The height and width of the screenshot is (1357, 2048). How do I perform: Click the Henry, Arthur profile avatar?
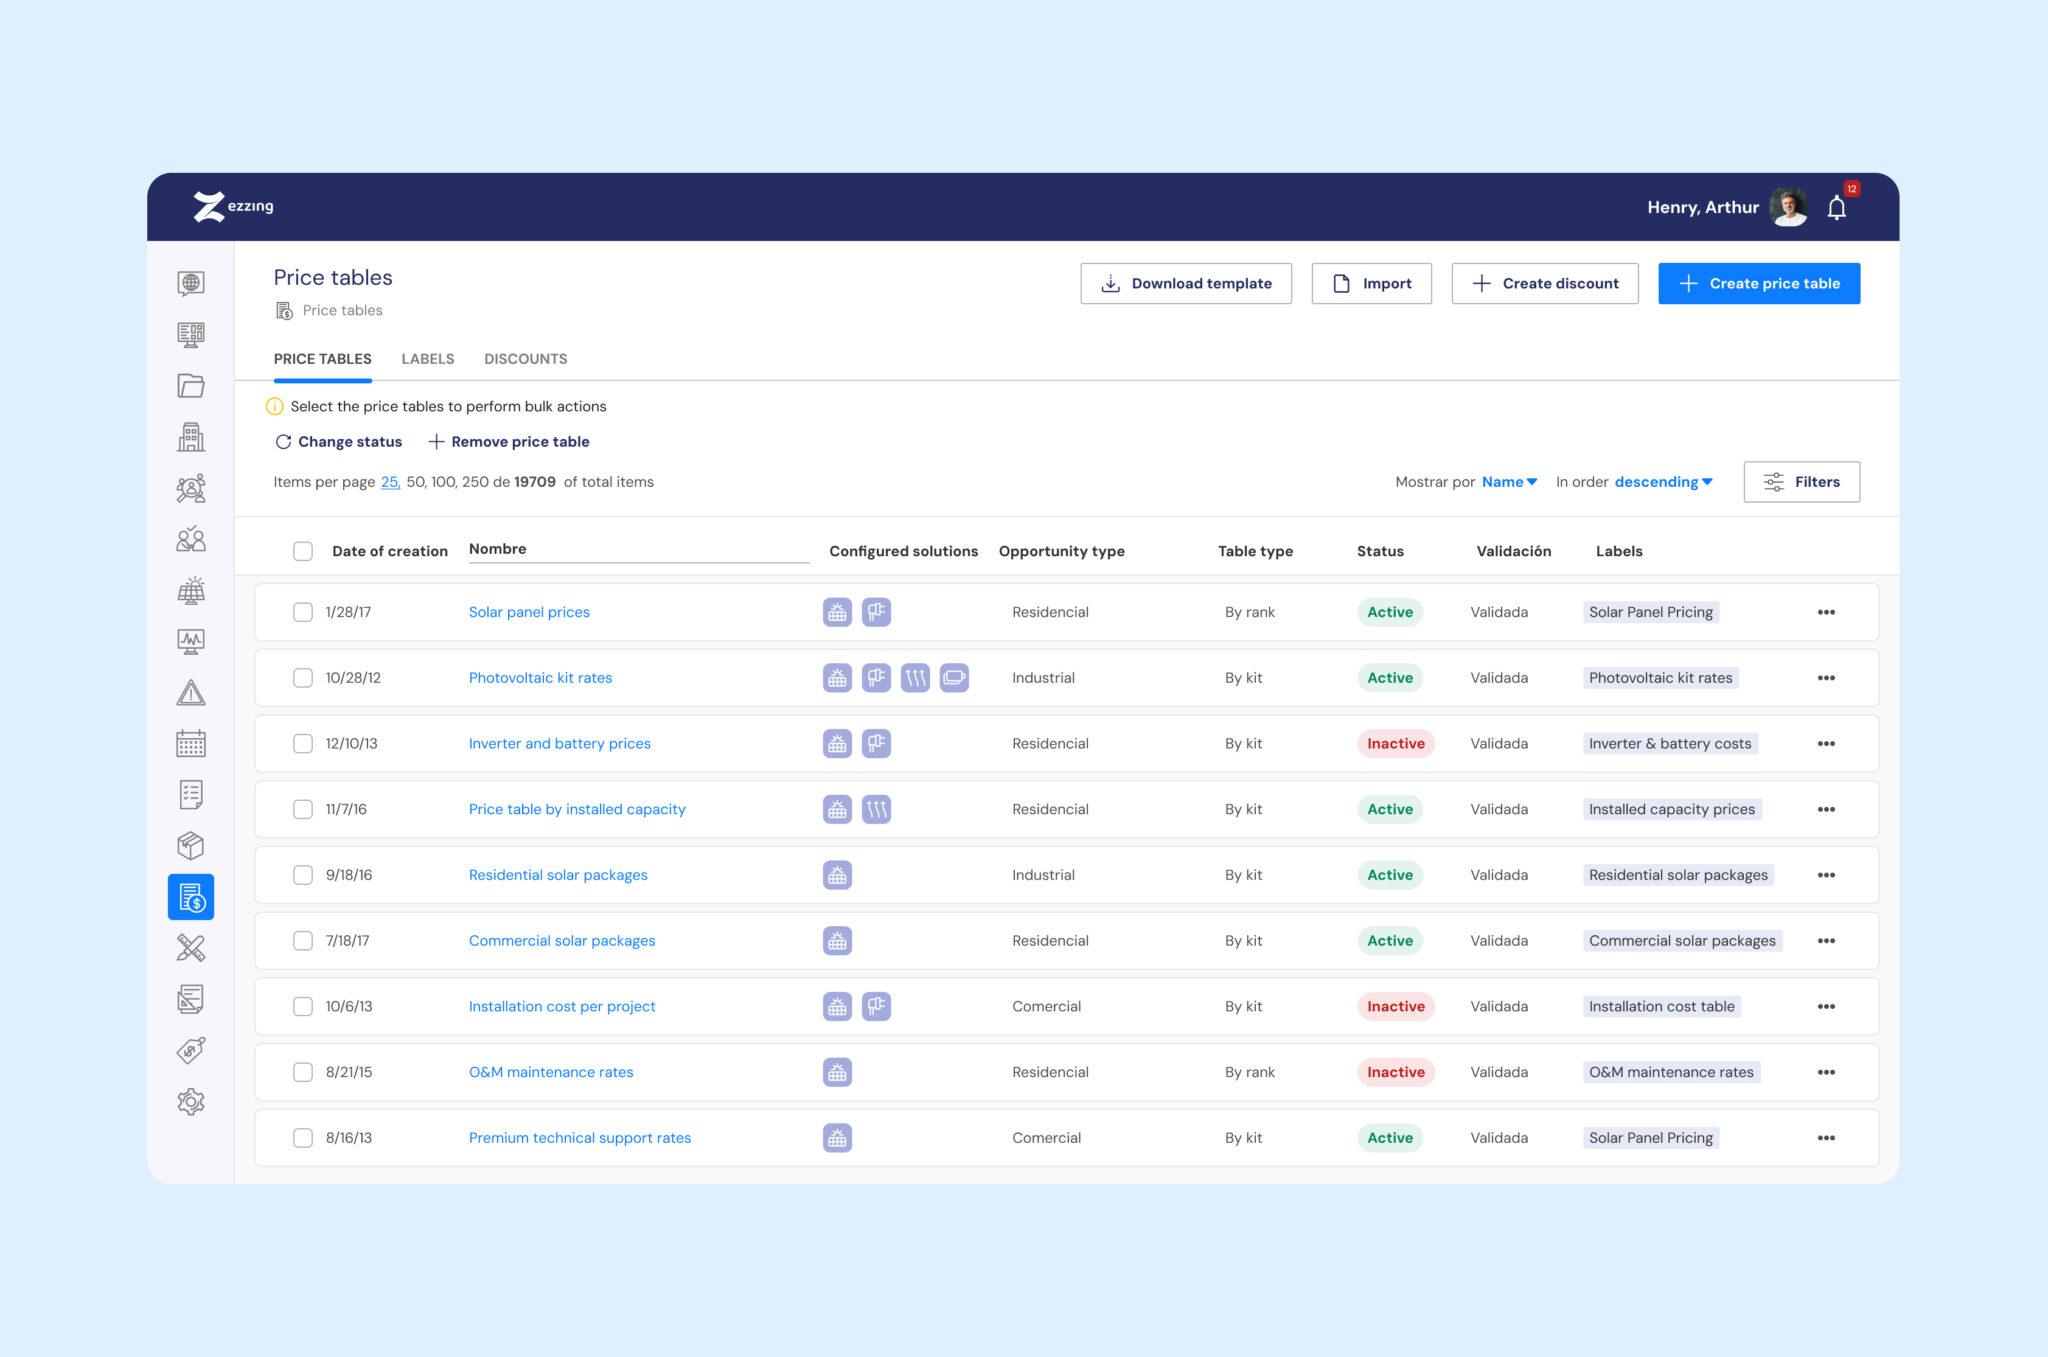pyautogui.click(x=1787, y=207)
